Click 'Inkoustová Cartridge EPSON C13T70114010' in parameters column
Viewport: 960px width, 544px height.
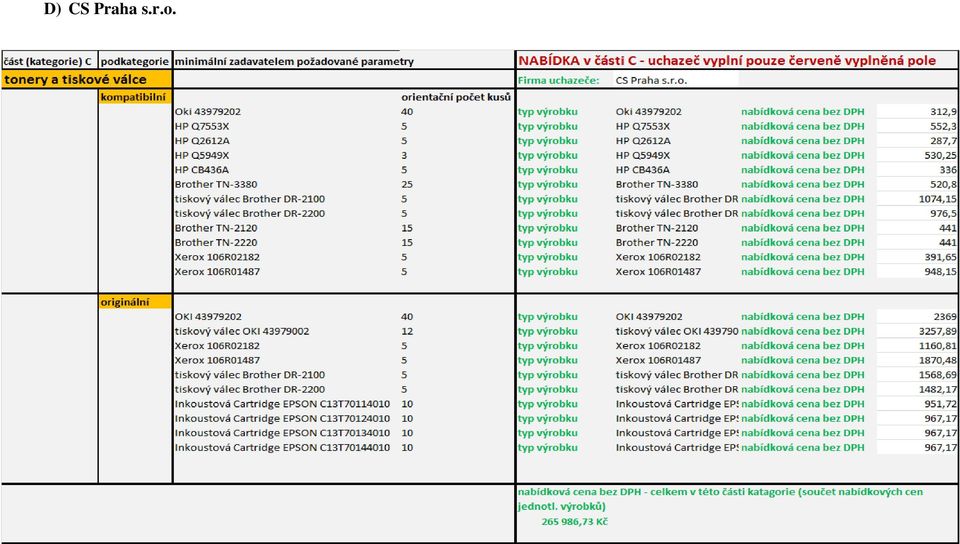point(282,404)
